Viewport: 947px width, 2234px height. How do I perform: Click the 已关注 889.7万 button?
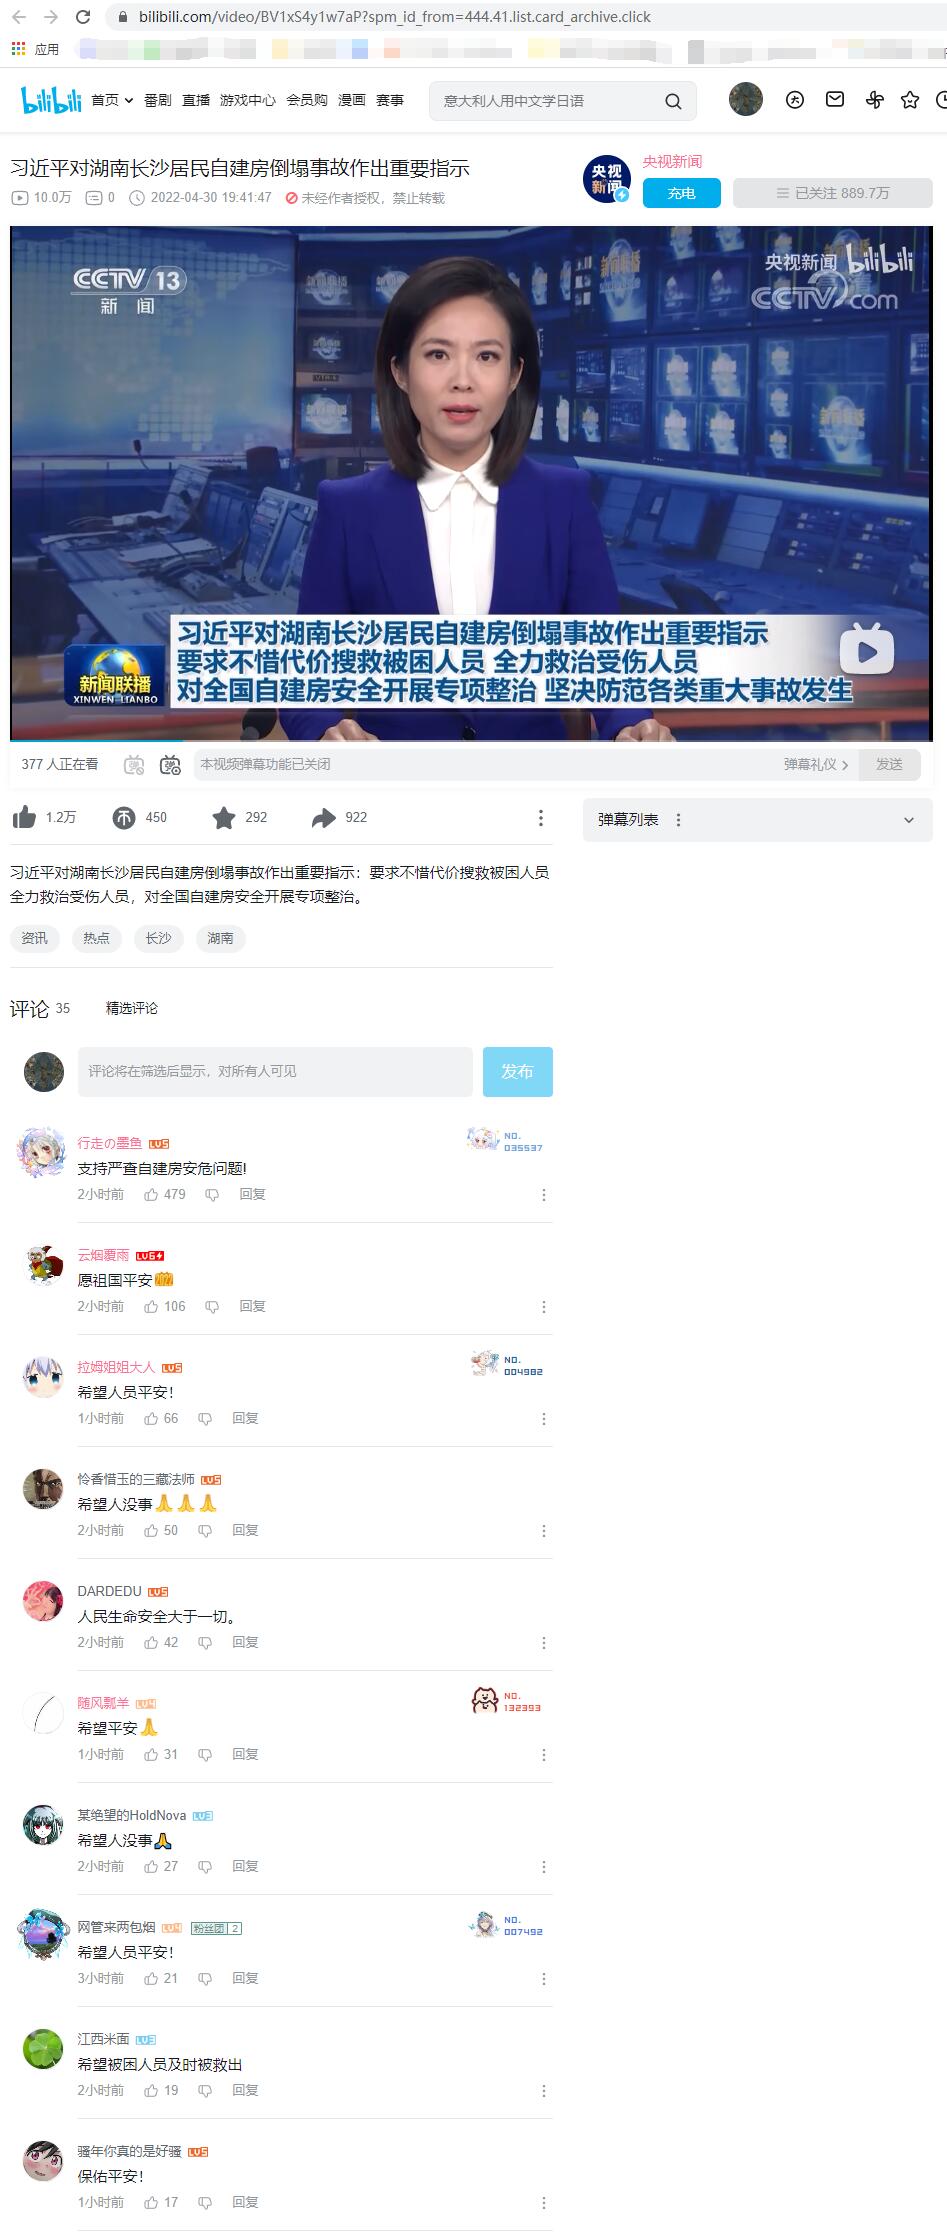[833, 193]
